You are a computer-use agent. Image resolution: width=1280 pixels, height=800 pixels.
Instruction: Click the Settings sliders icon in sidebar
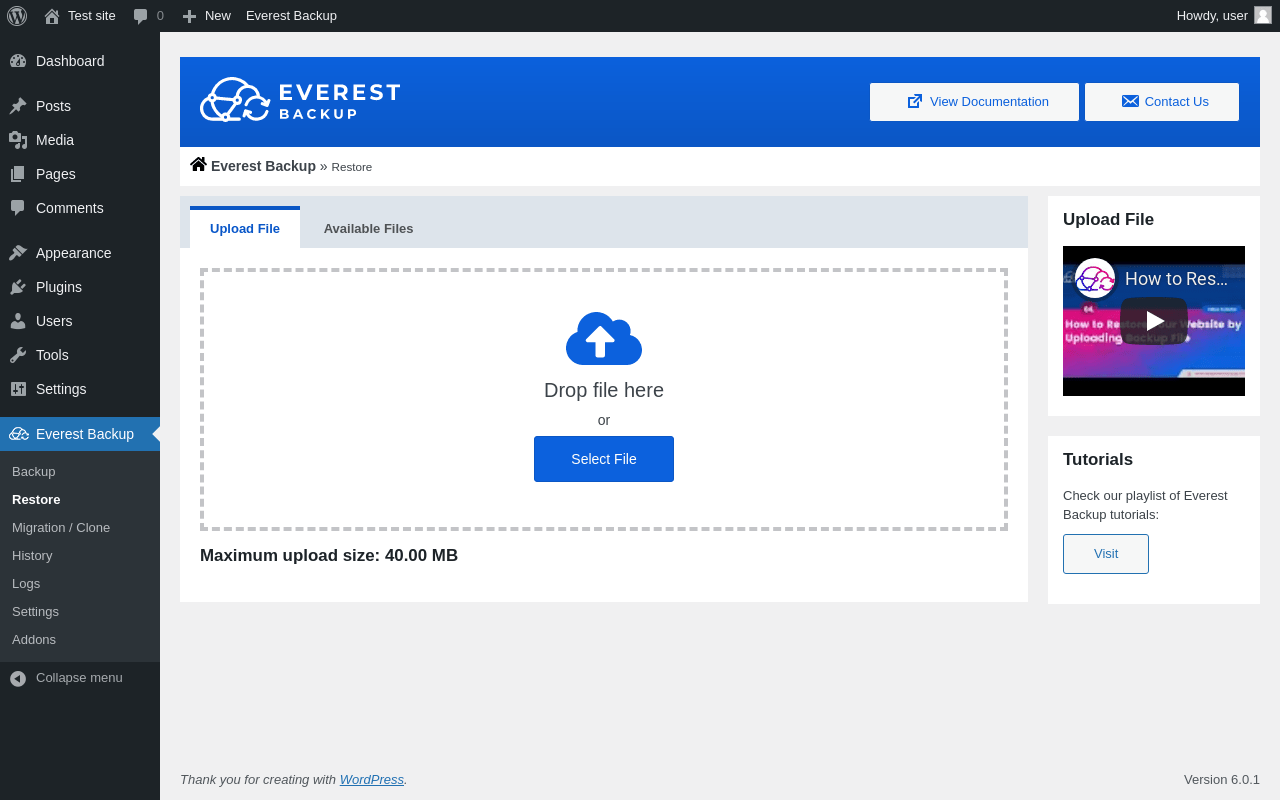point(18,389)
